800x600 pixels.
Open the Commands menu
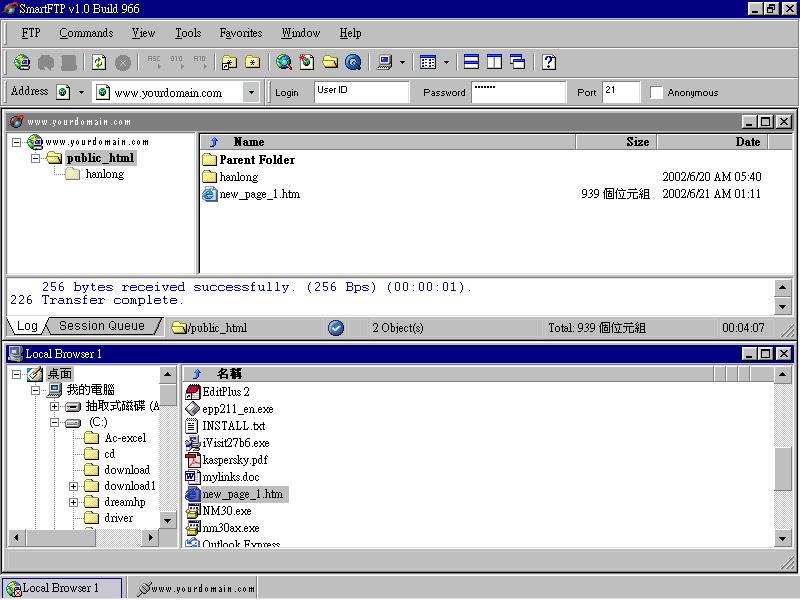pyautogui.click(x=86, y=33)
